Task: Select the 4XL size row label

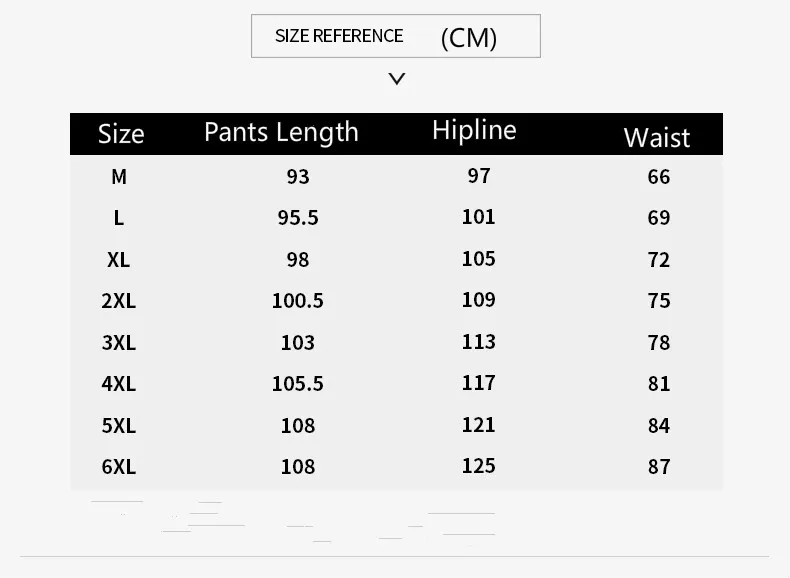Action: 118,384
